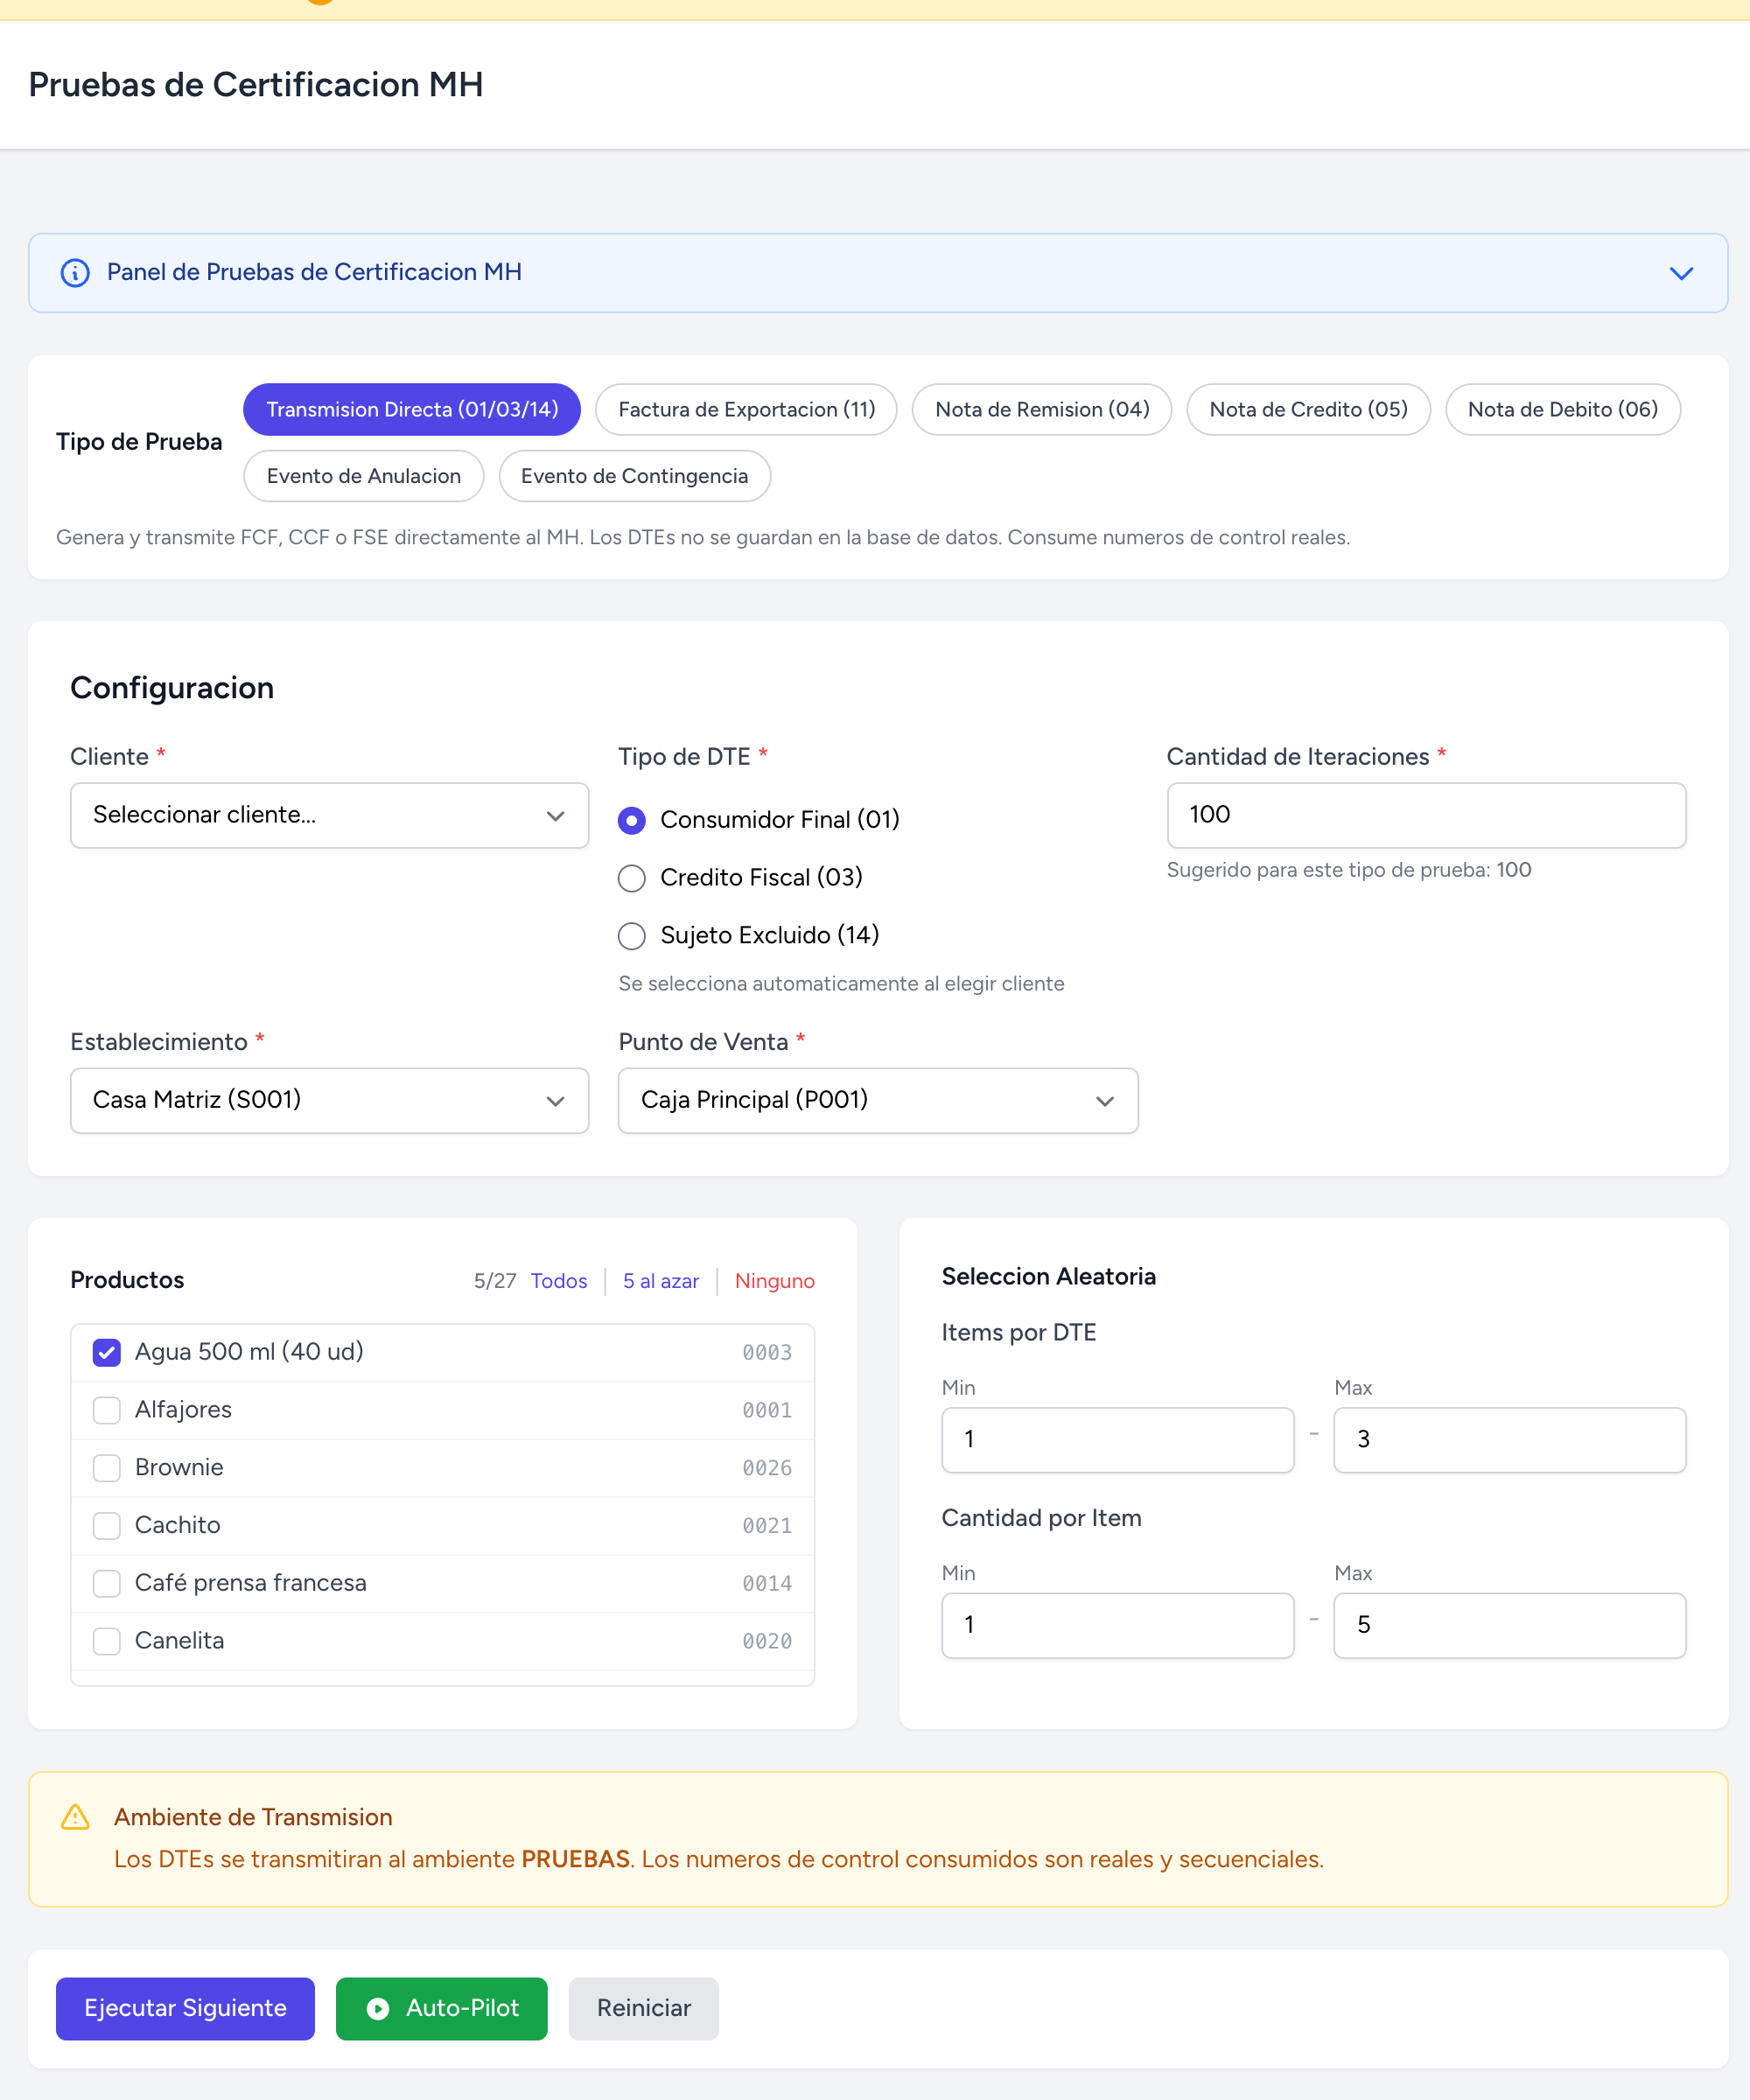The width and height of the screenshot is (1750, 2100).
Task: Open the Establecimiento Casa Matriz dropdown
Action: 329,1100
